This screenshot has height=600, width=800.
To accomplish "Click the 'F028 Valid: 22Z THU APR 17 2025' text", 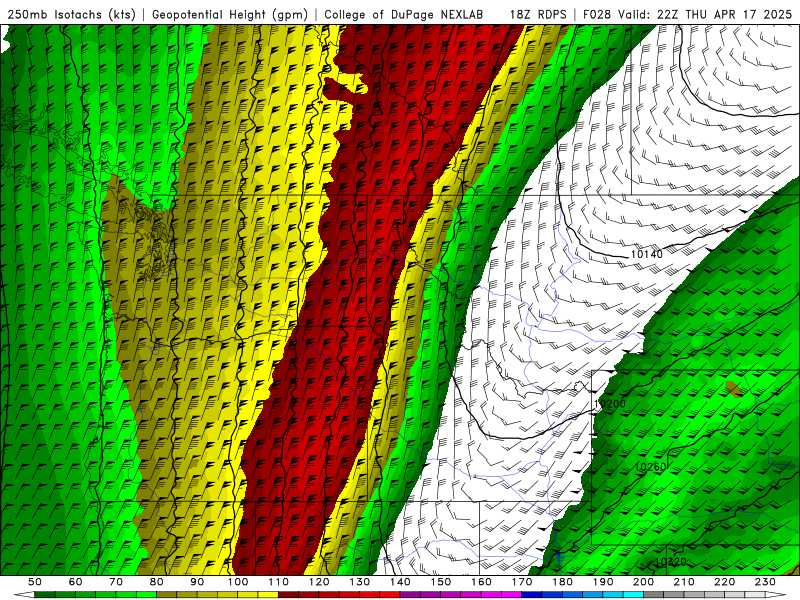I will 688,15.
